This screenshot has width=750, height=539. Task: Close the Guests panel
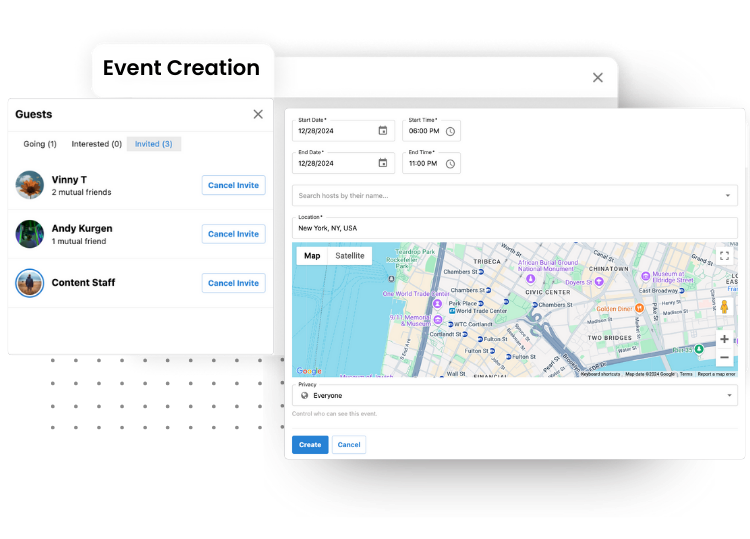[258, 115]
